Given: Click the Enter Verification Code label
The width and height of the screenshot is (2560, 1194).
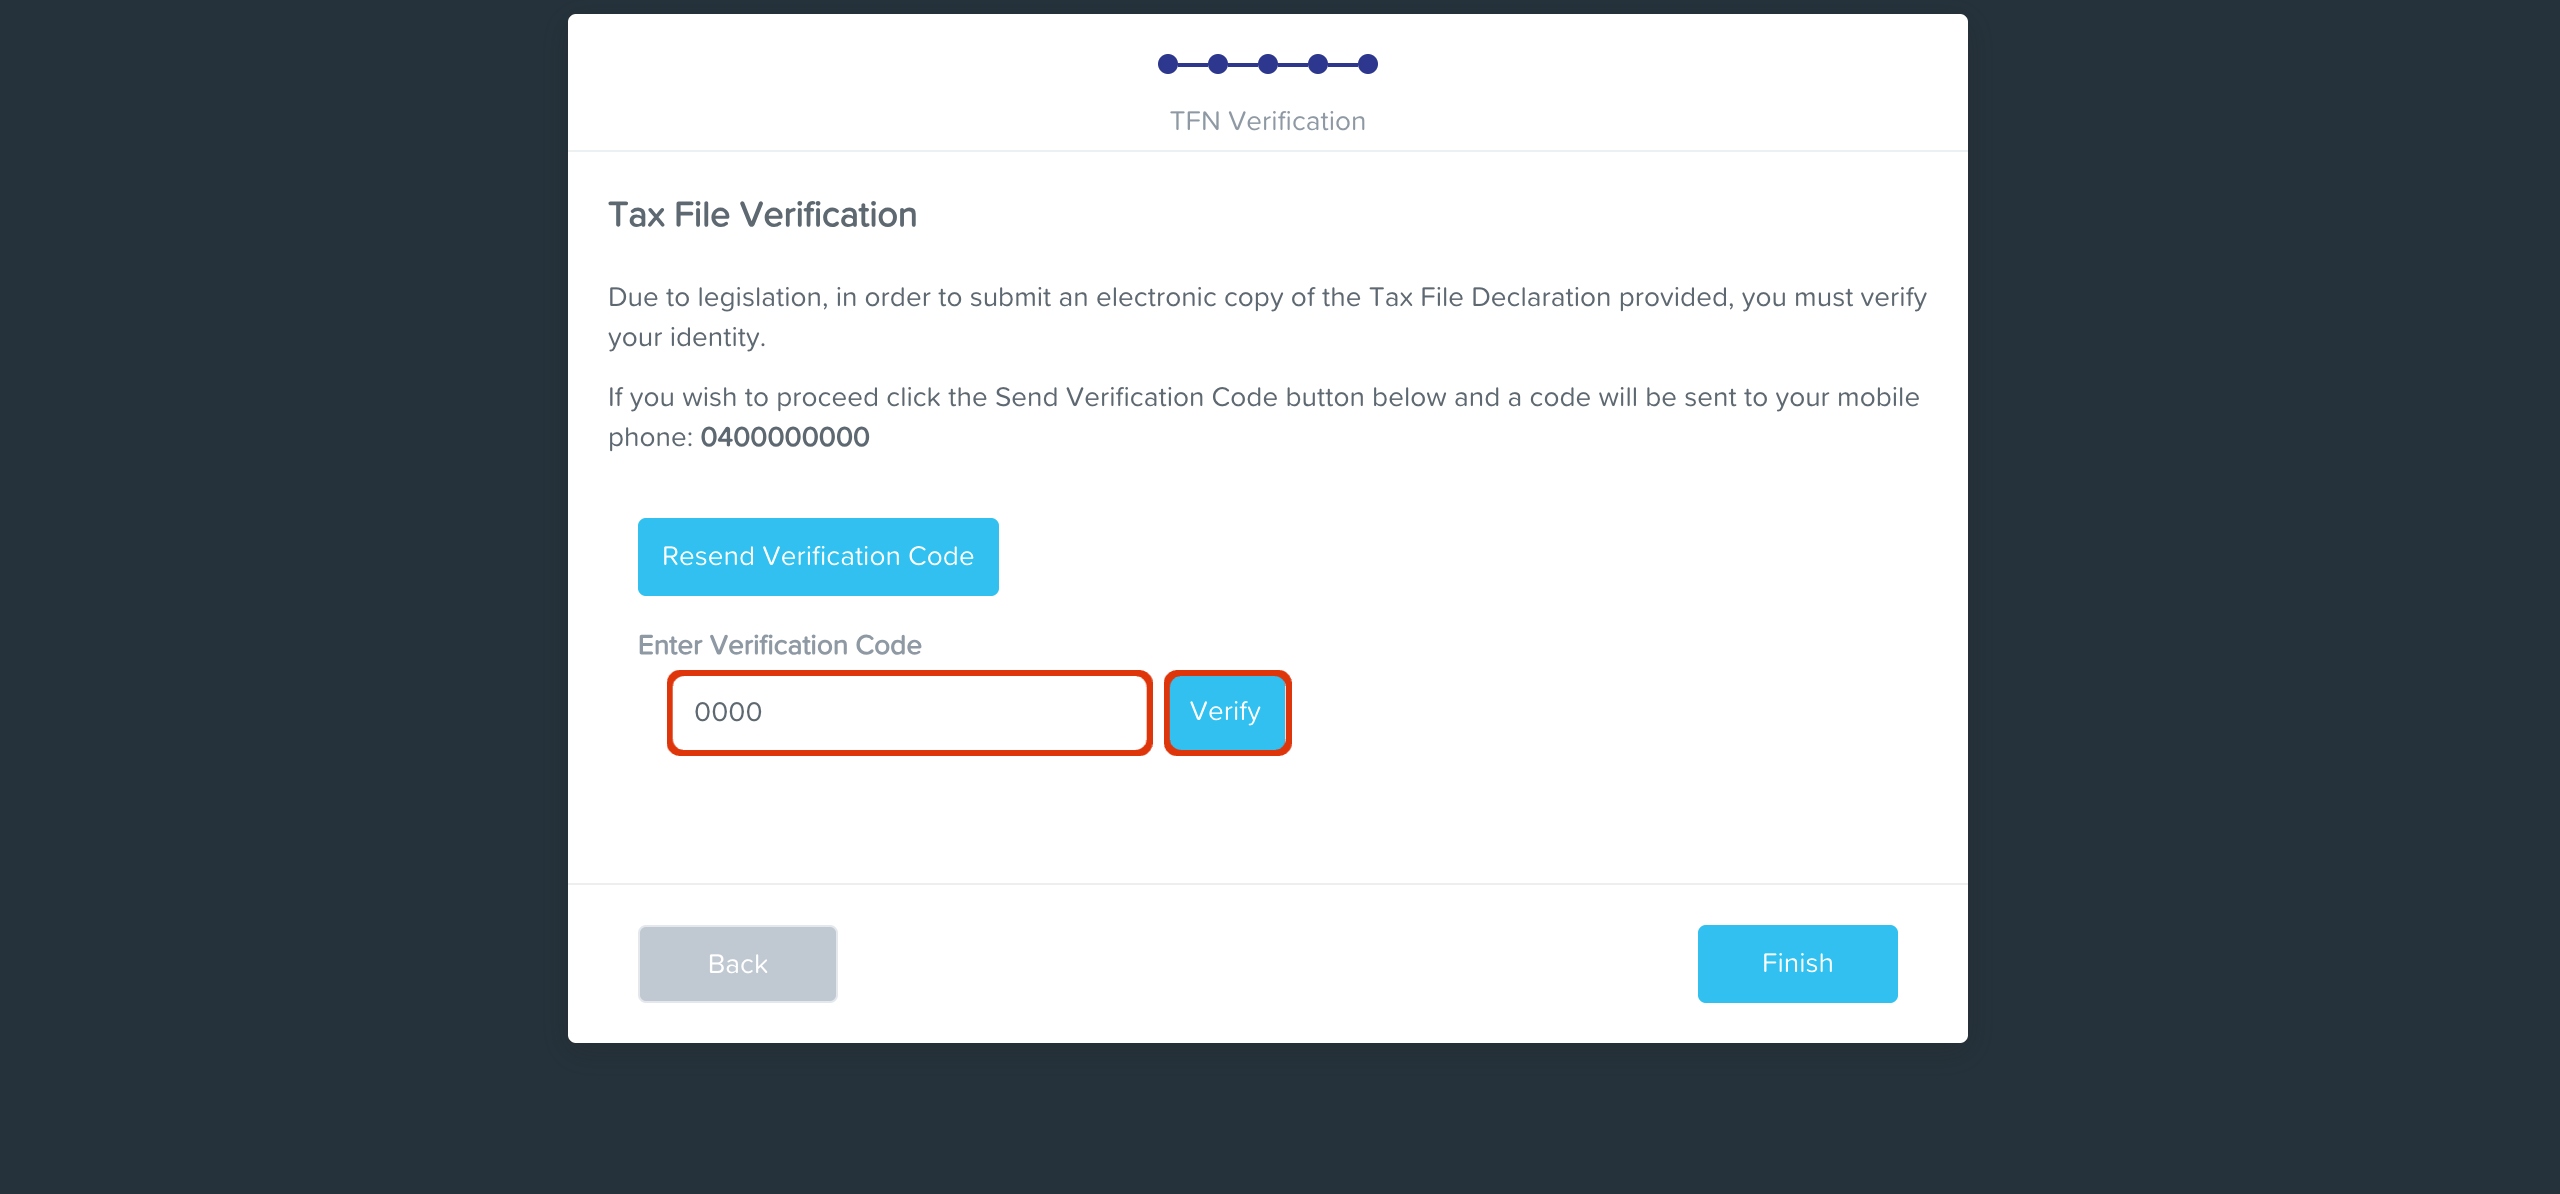Looking at the screenshot, I should [x=779, y=645].
